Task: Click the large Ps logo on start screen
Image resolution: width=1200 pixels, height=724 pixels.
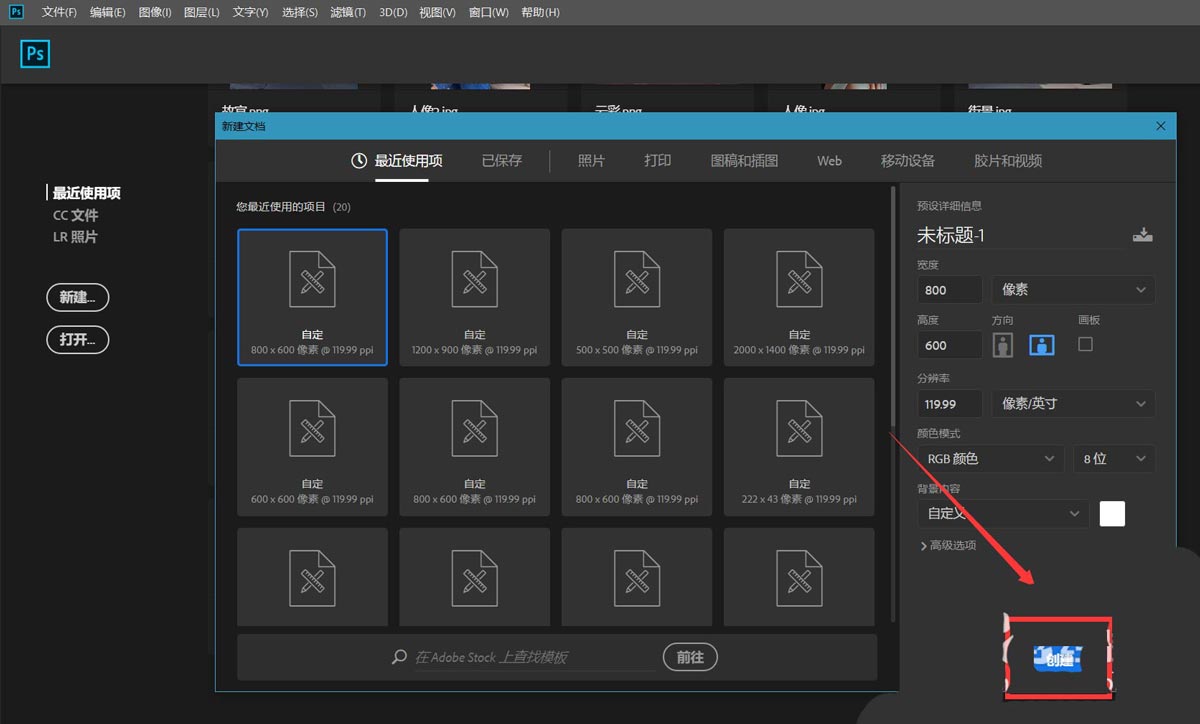Action: tap(35, 54)
